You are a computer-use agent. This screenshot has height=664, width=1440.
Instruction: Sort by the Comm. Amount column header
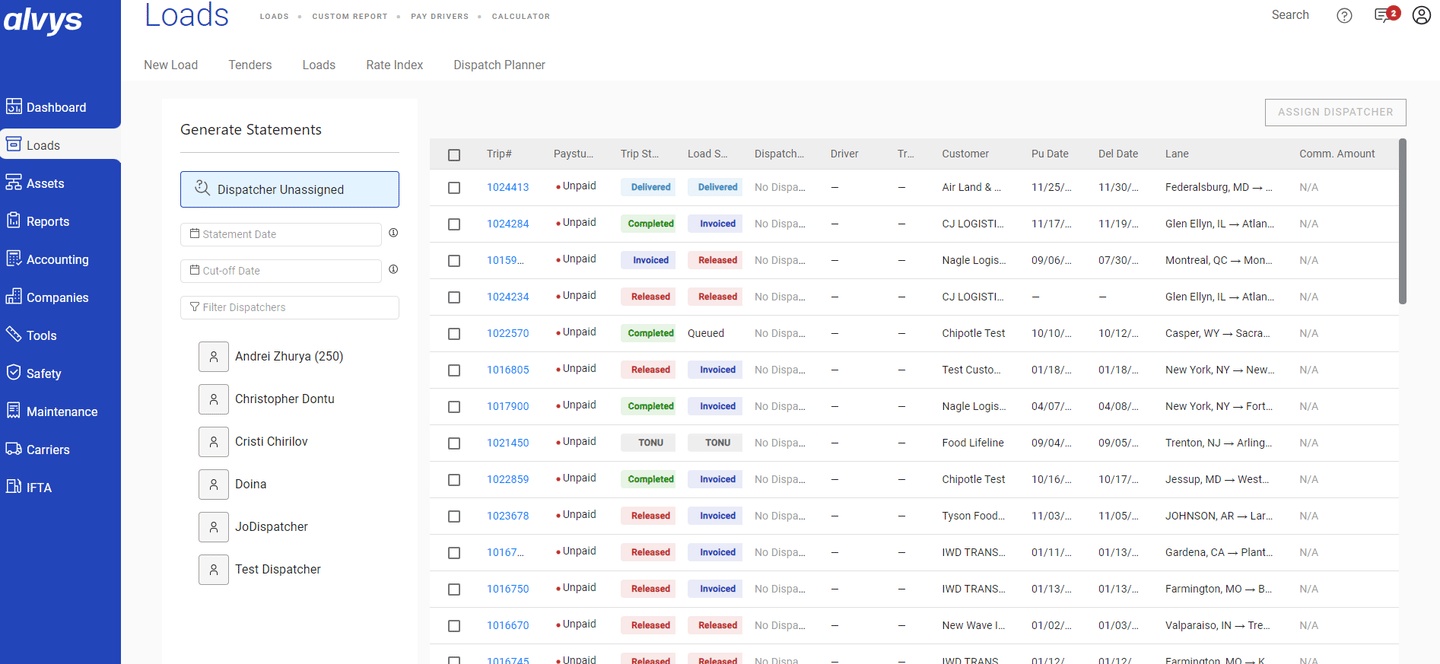pos(1337,154)
